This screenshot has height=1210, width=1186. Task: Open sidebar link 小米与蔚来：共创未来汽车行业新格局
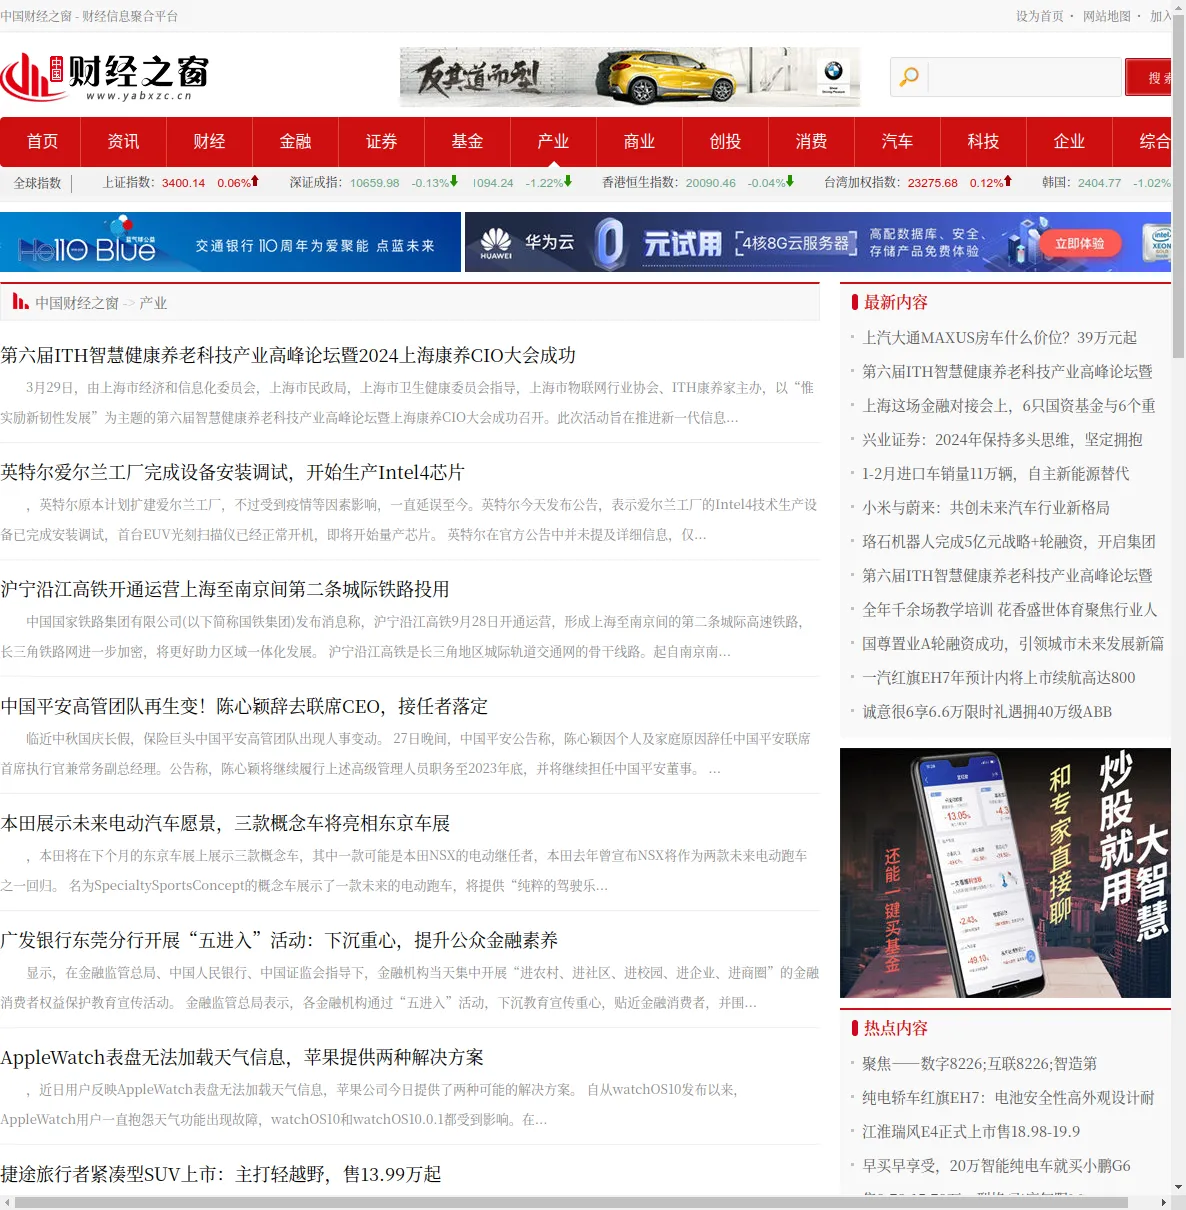[986, 508]
